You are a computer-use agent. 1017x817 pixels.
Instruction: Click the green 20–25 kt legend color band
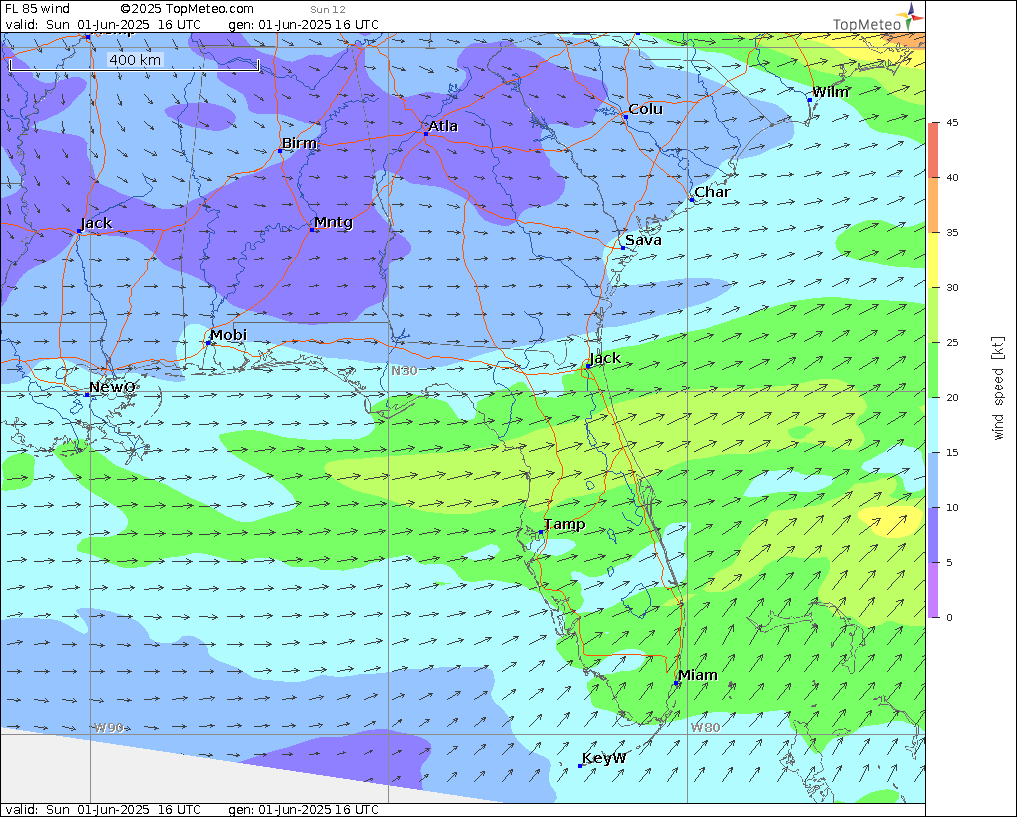(x=933, y=370)
